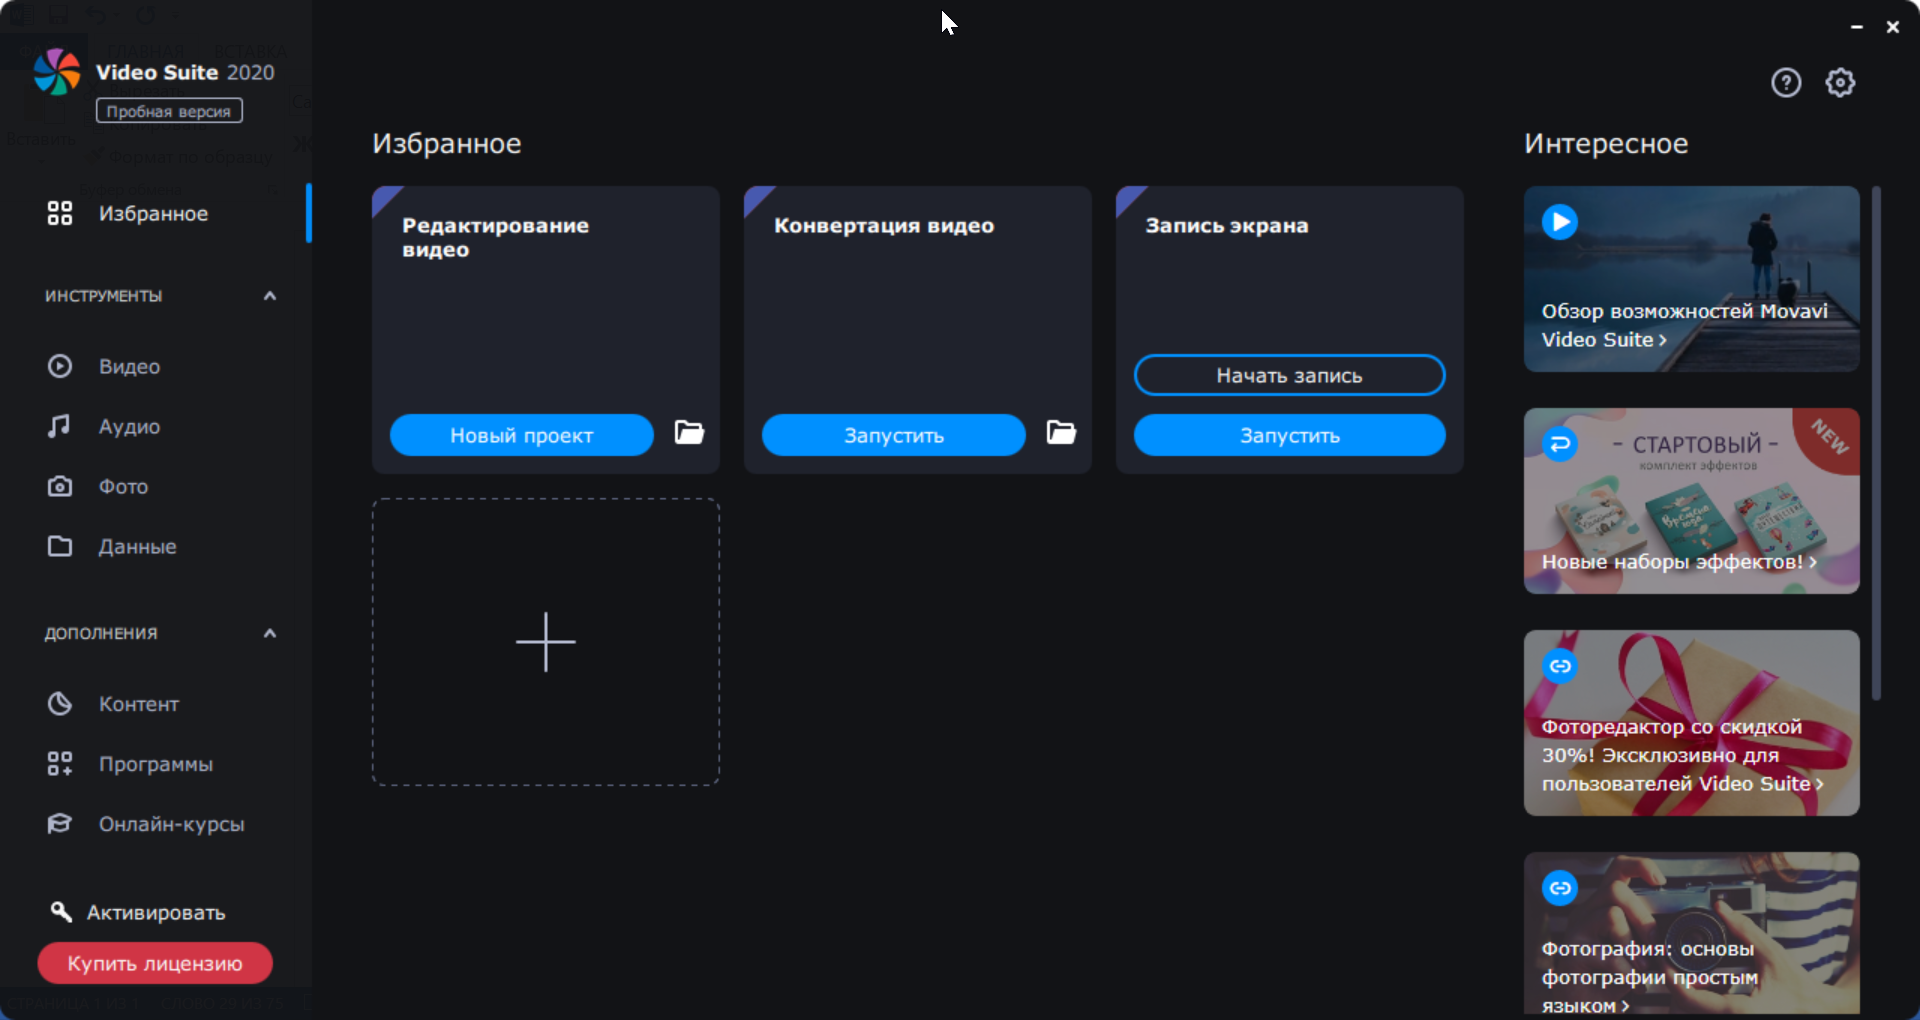Click the Стартовый комплект эффектов thumbnail image
This screenshot has height=1020, width=1920.
coord(1692,500)
